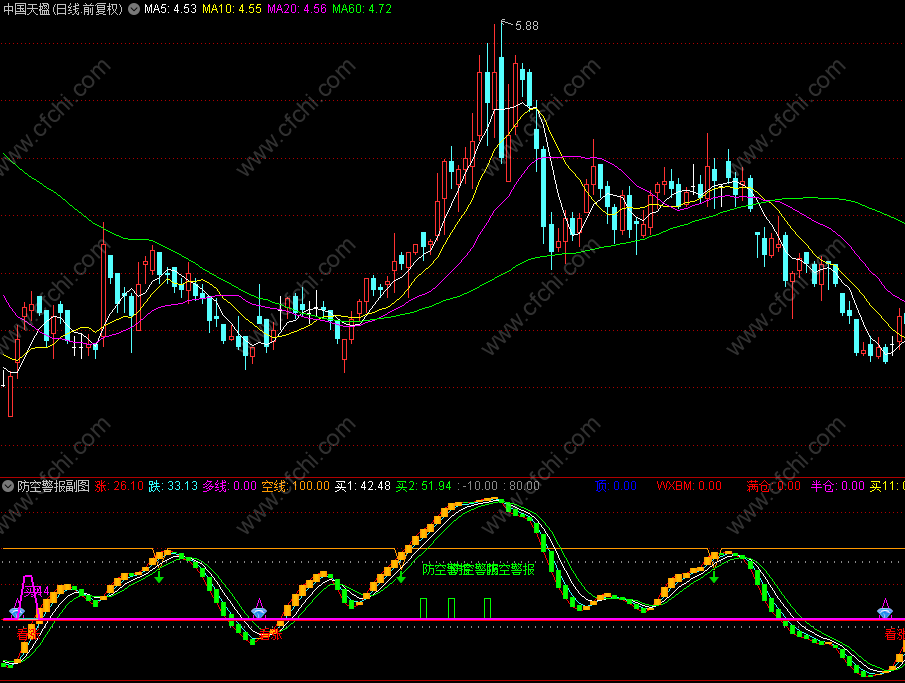Click the 中国天楹(日线.前复权) chart title
Screen dimensions: 905x683
(x=63, y=9)
